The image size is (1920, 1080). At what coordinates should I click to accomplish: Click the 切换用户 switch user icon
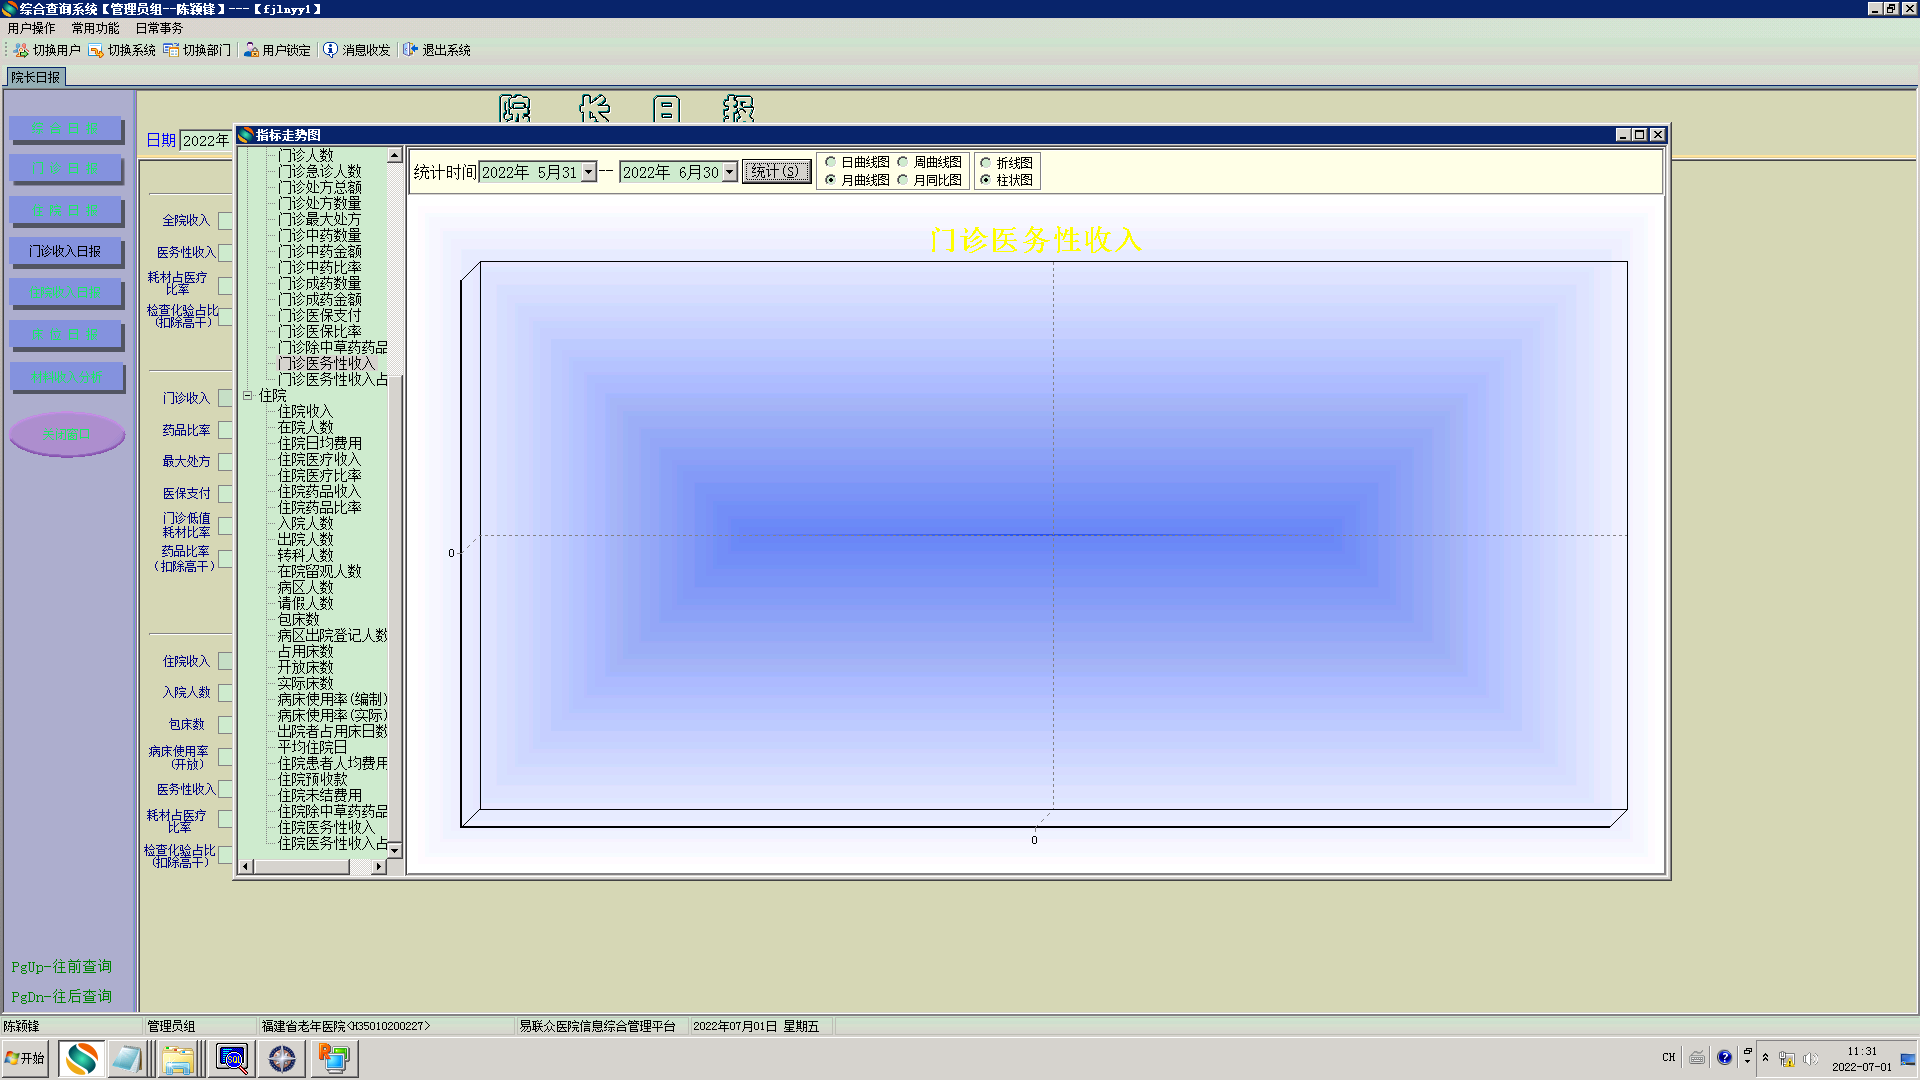[x=21, y=50]
